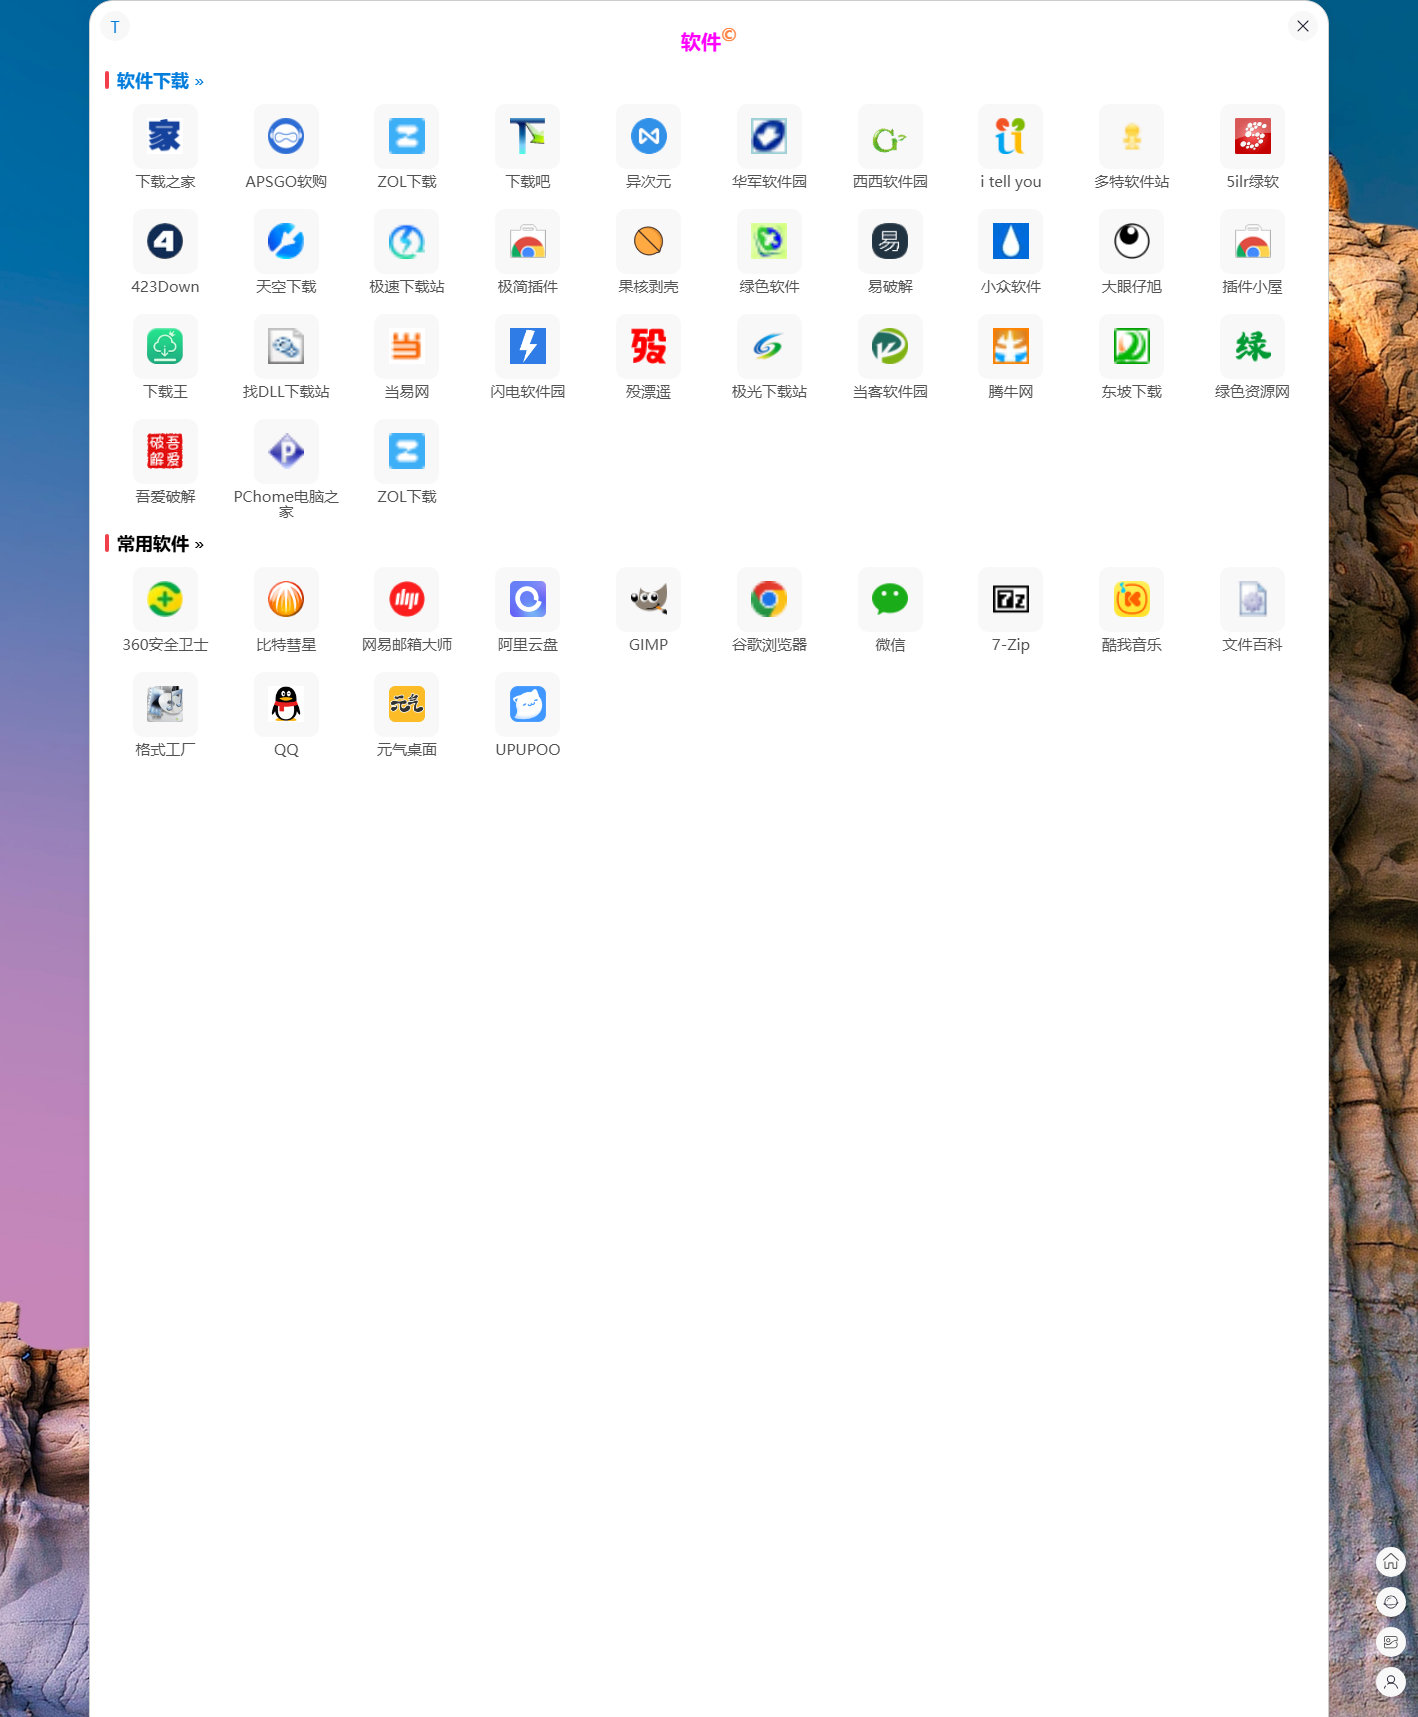Open the 下载之家 site icon
This screenshot has height=1717, width=1418.
[165, 137]
